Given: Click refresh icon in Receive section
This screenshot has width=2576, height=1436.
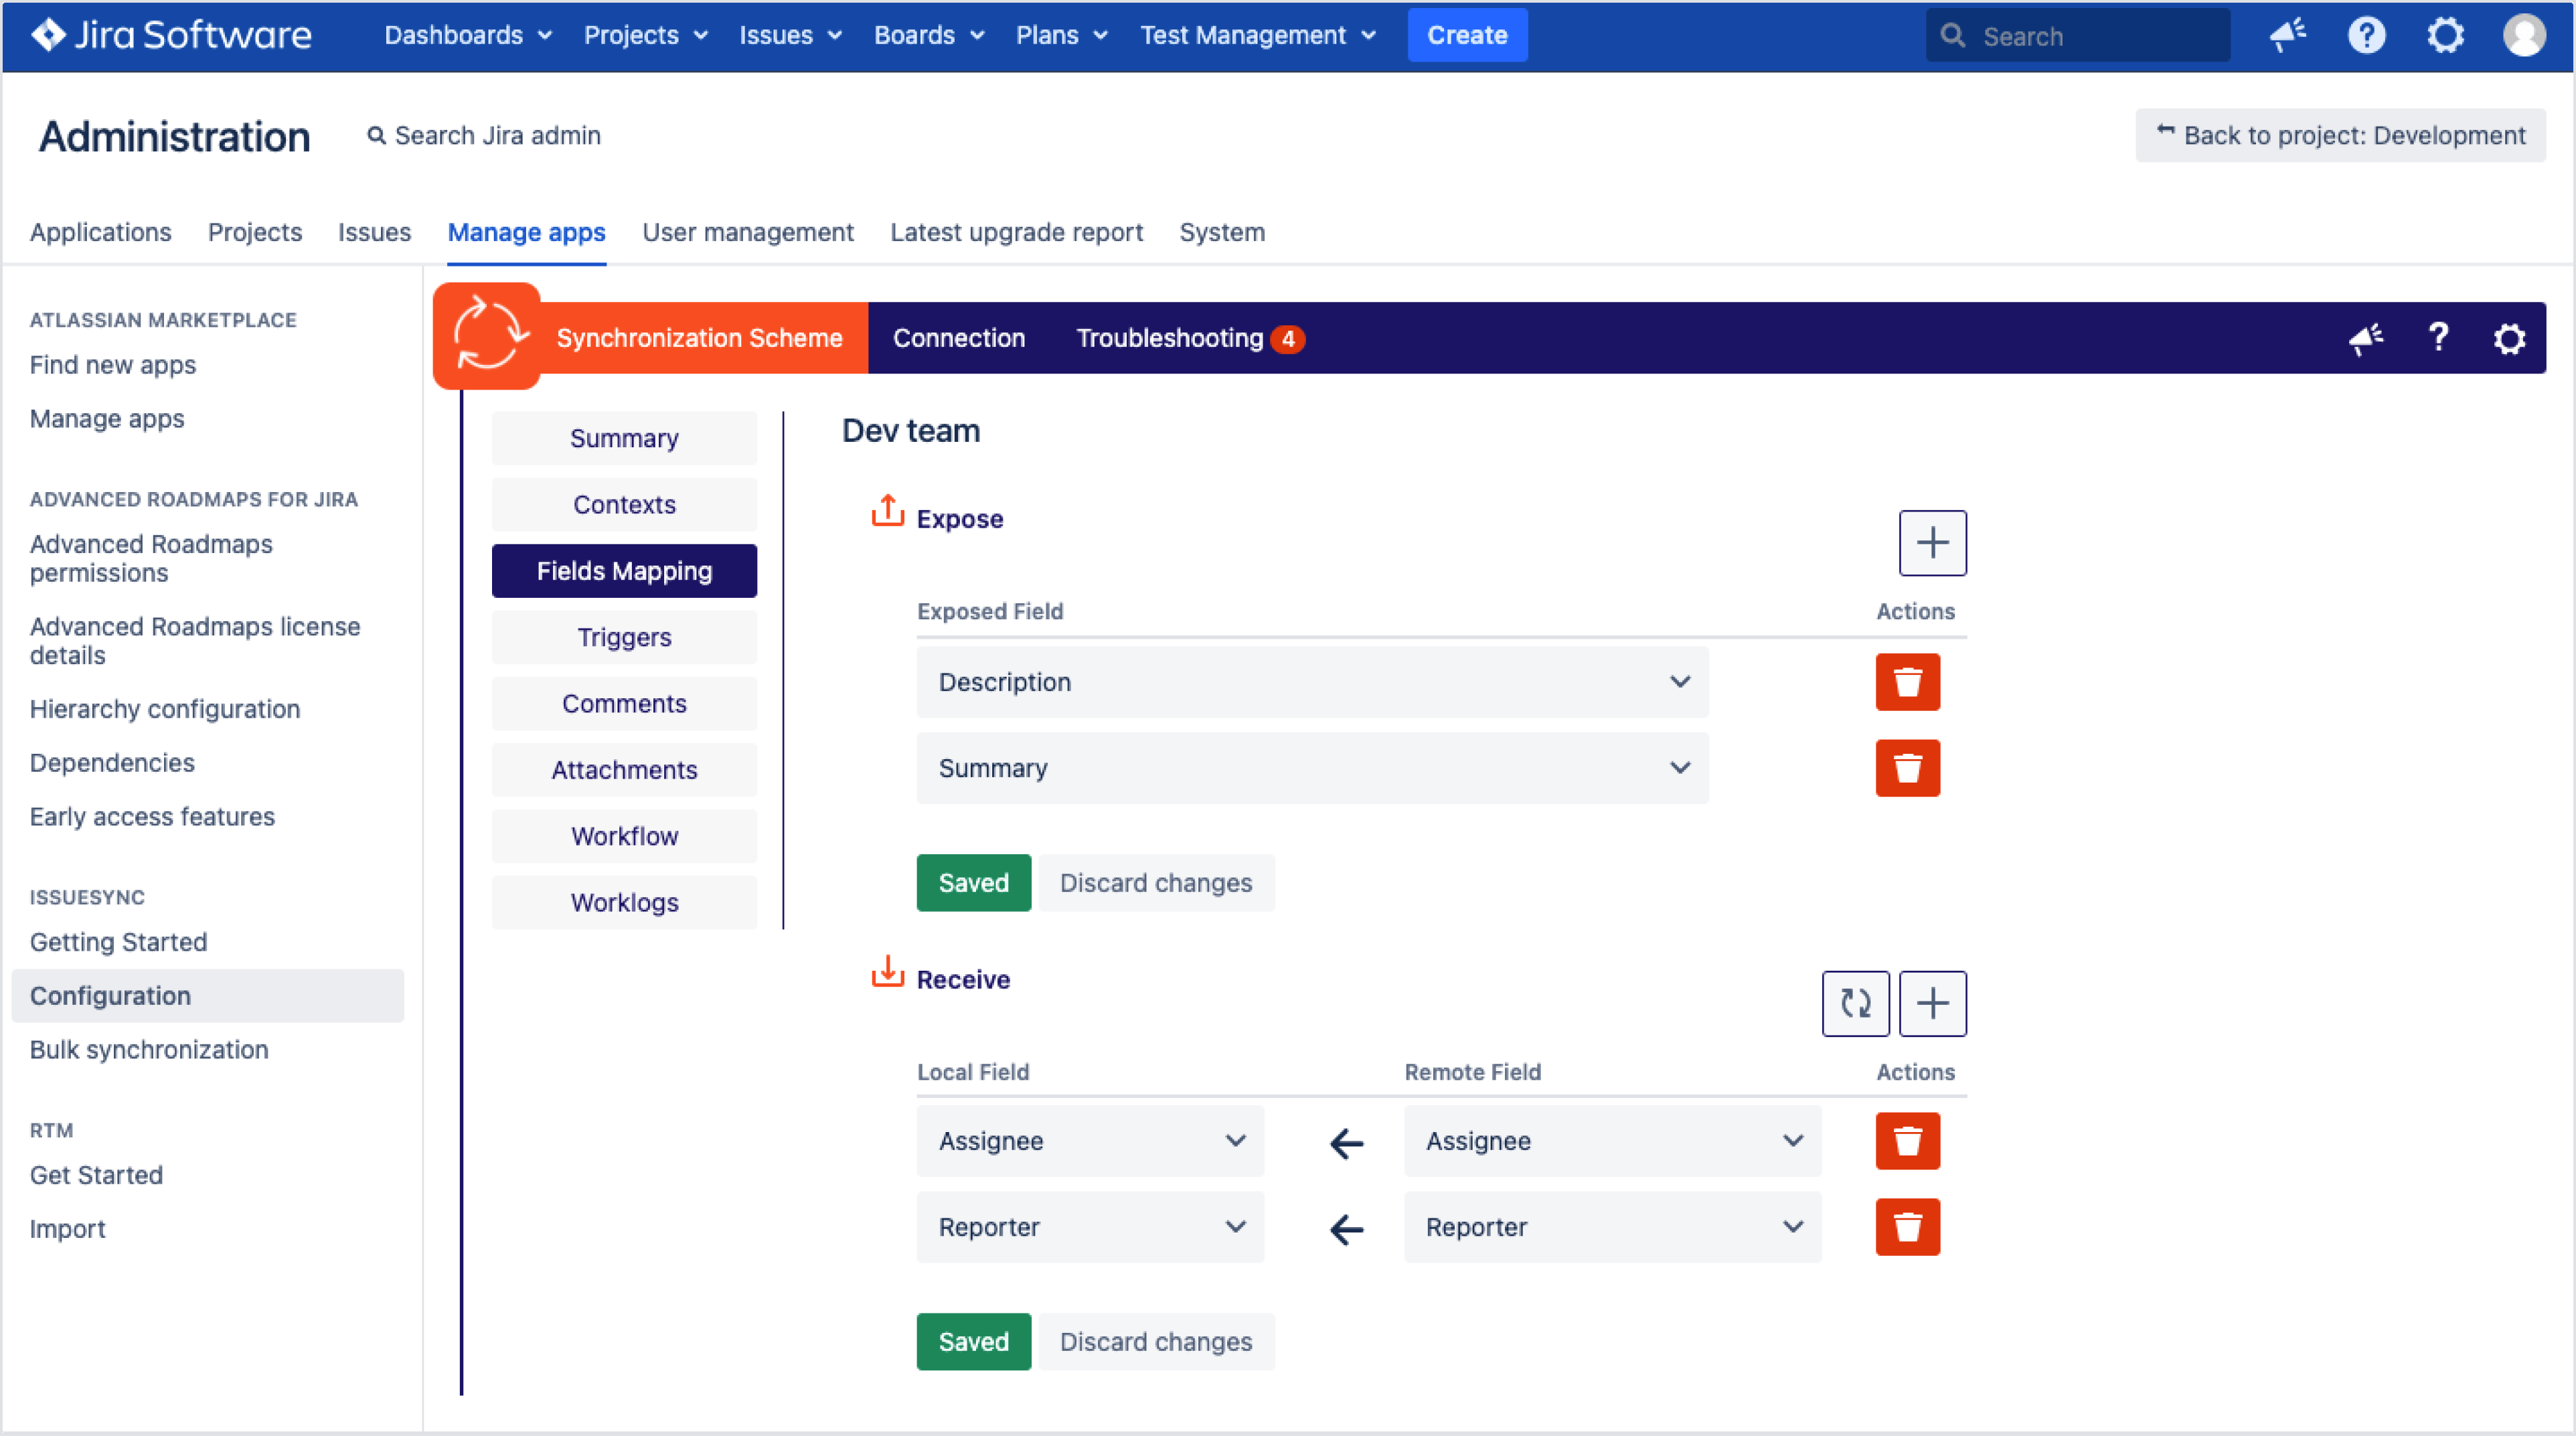Looking at the screenshot, I should coord(1855,1003).
